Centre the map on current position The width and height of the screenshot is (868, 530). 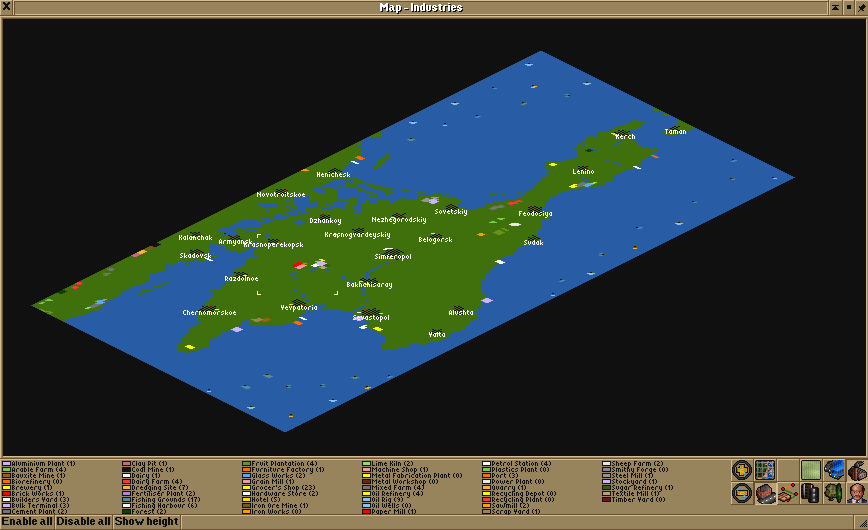(x=765, y=470)
